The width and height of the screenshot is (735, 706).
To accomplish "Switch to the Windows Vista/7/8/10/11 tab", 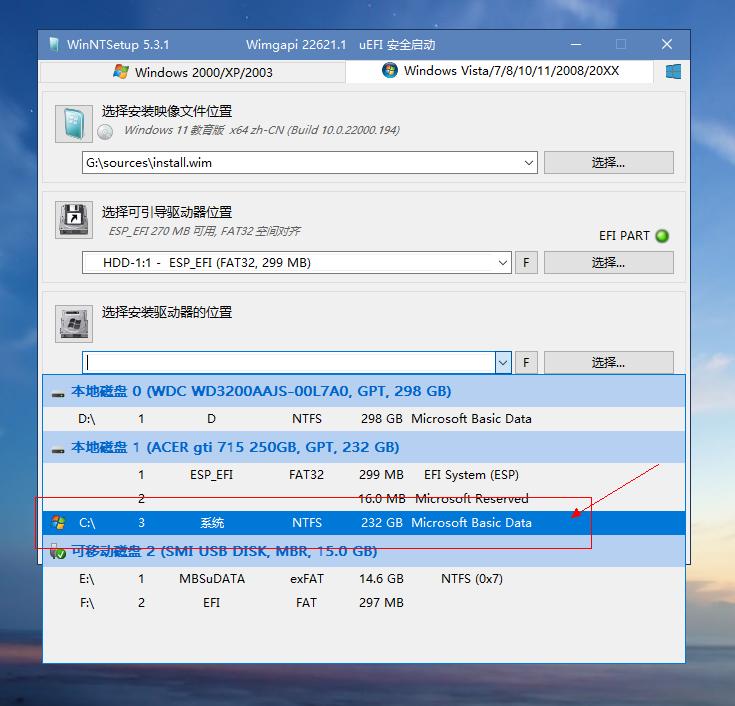I will coord(500,71).
